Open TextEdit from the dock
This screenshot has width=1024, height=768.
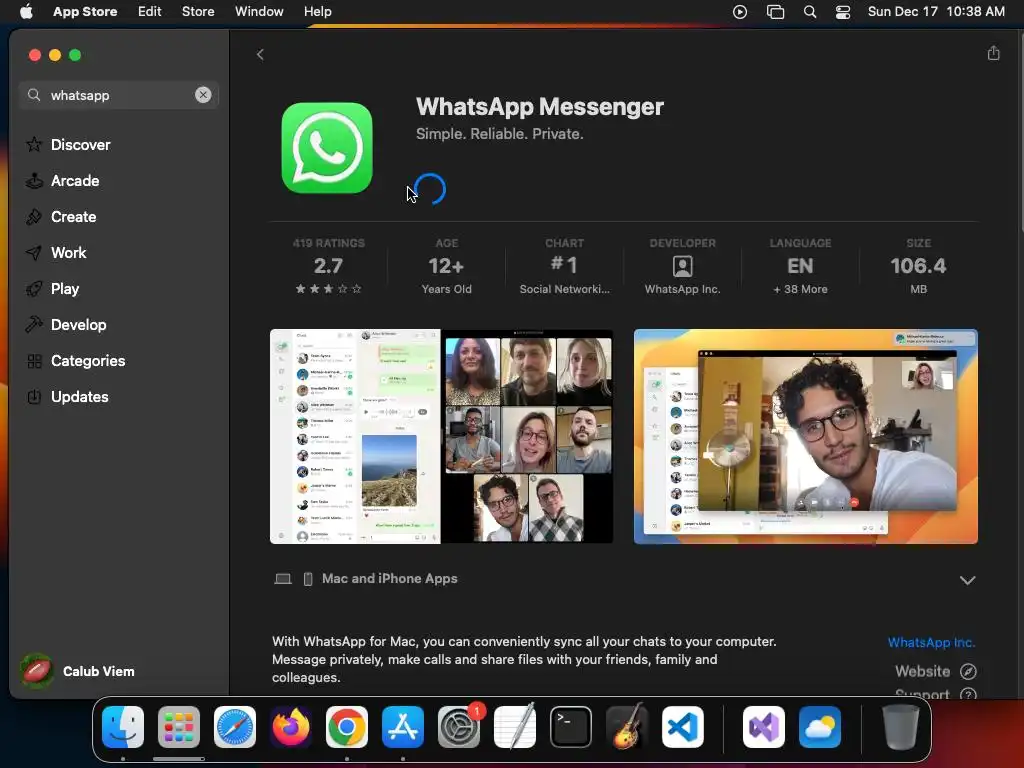[515, 727]
